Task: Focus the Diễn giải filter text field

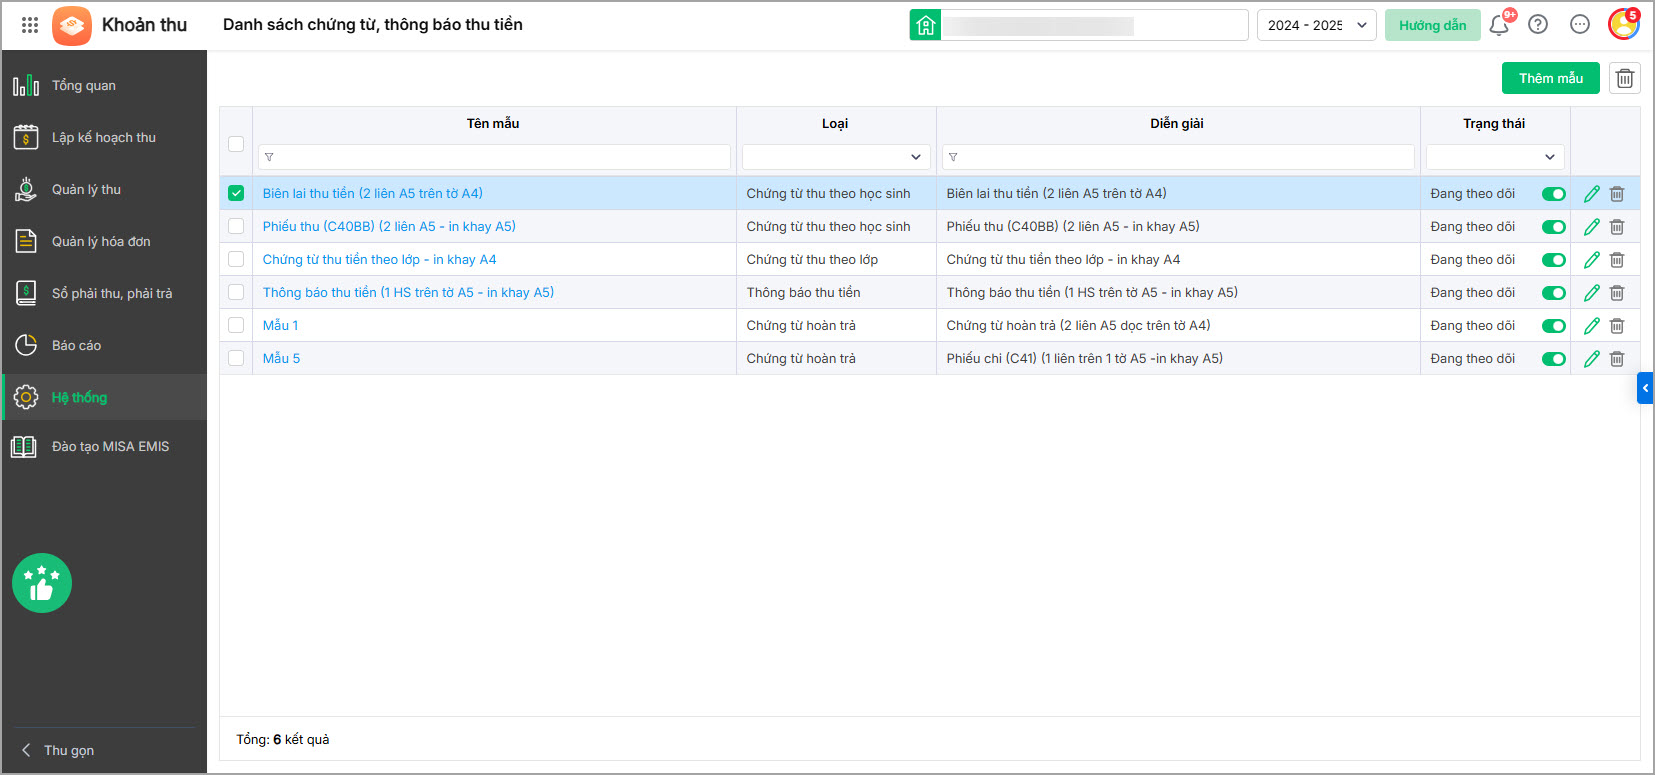Action: (1178, 157)
